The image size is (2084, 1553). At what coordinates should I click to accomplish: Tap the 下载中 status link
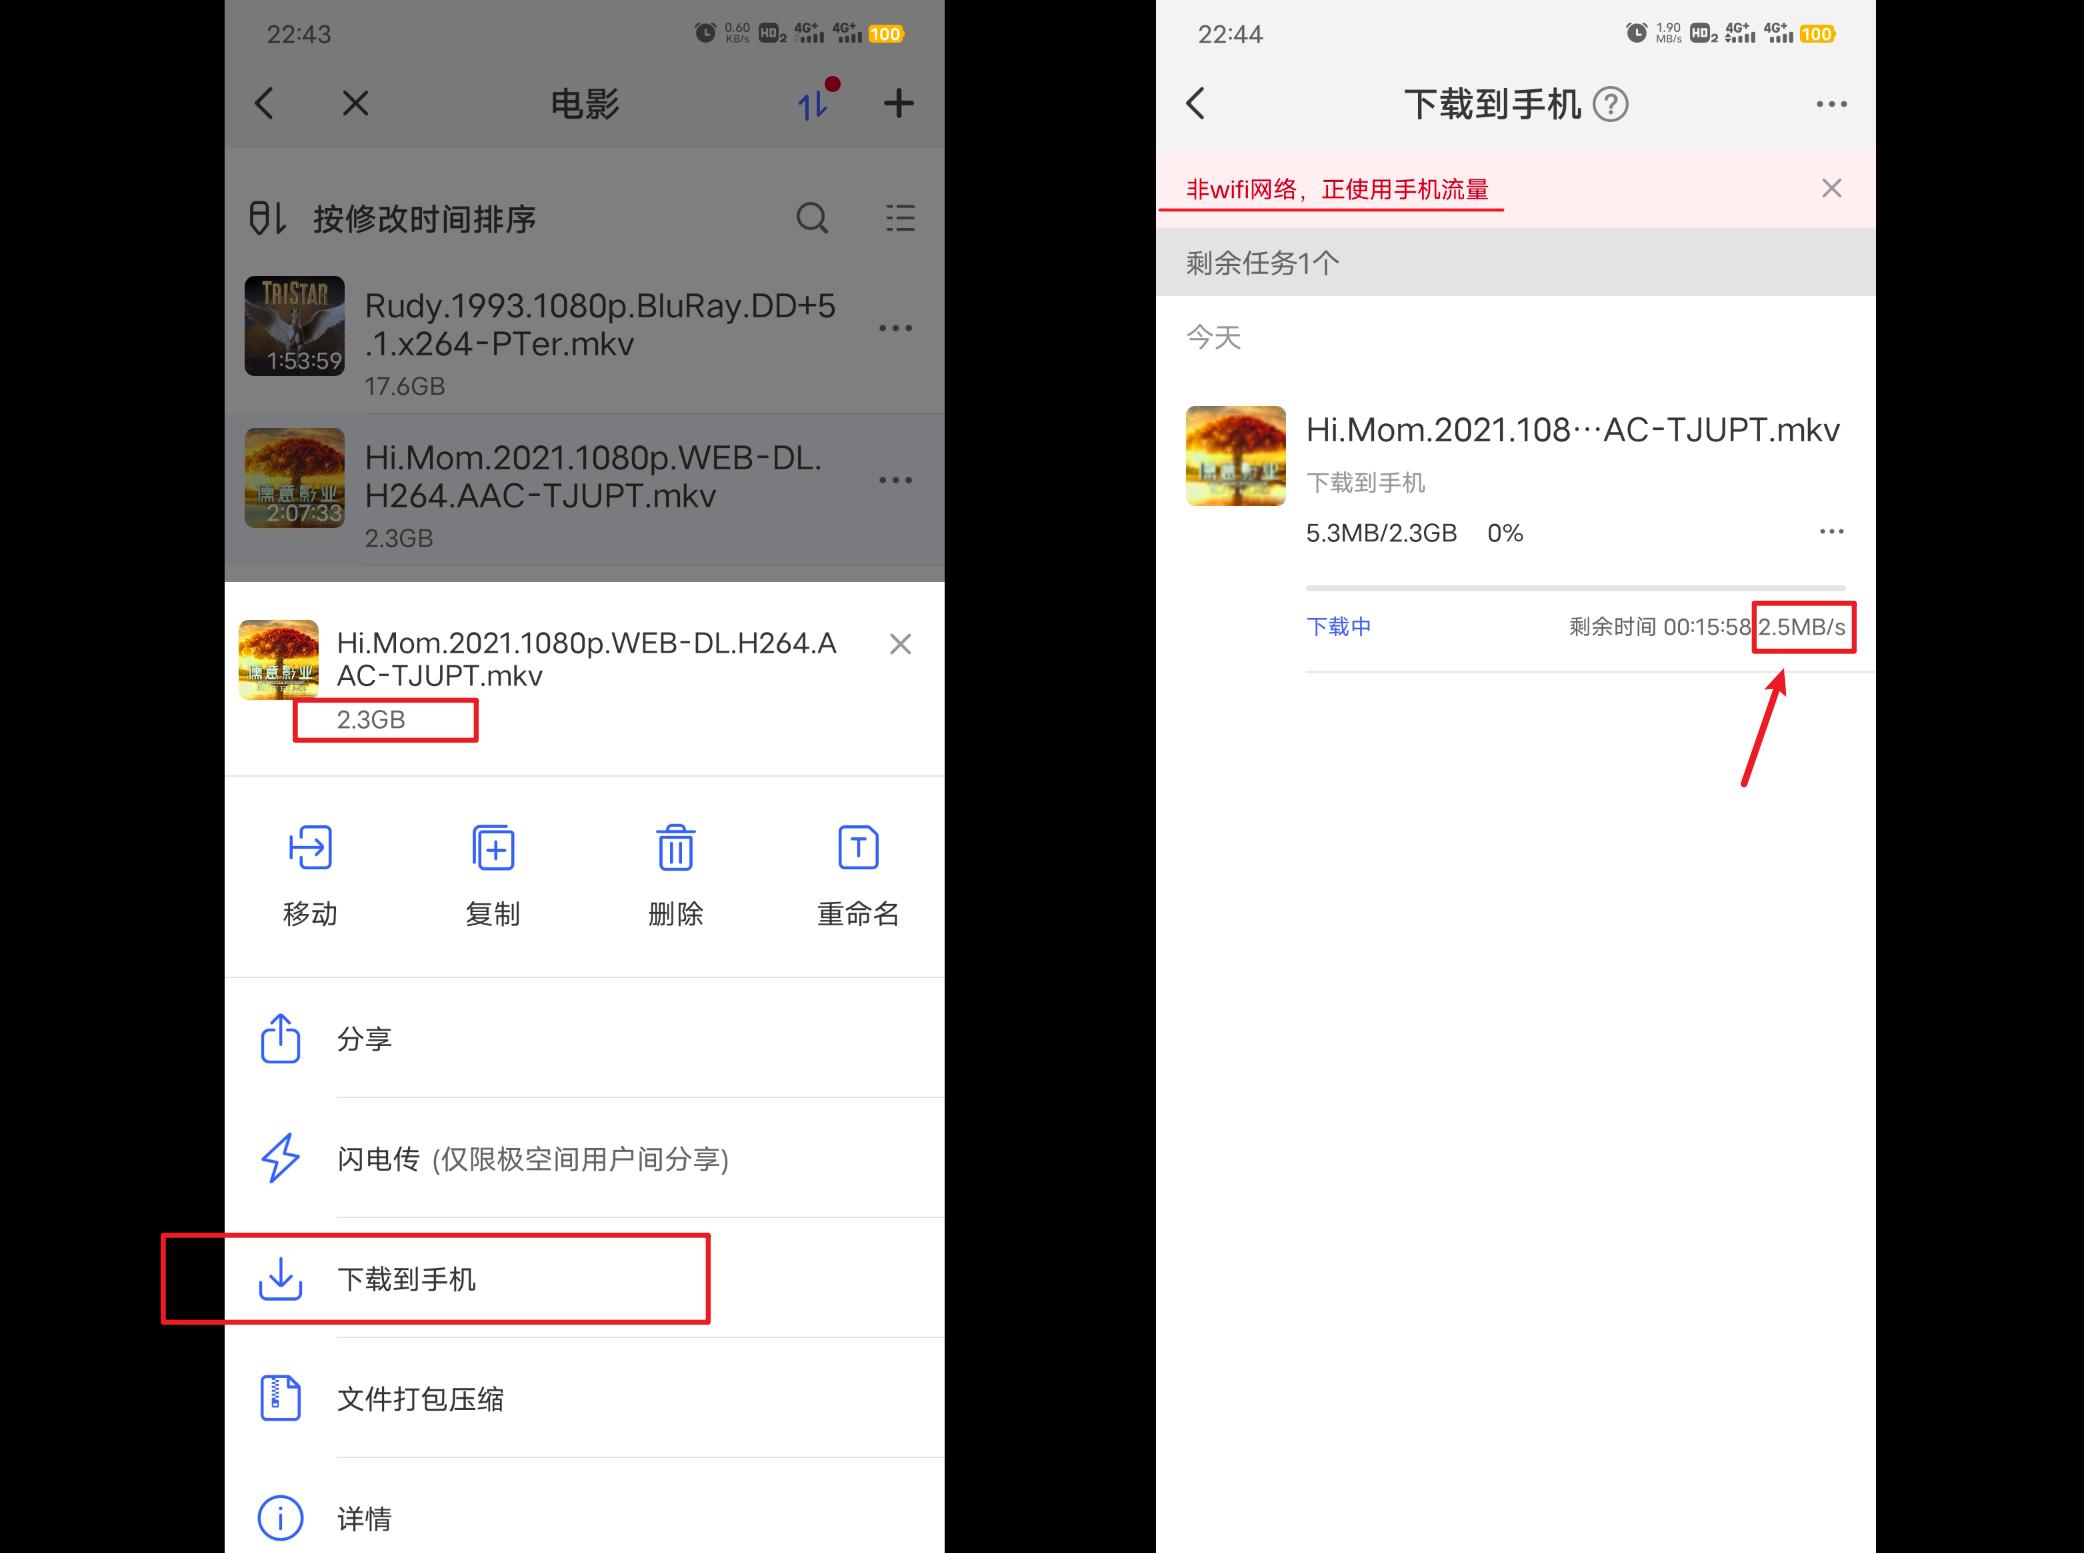[1338, 626]
